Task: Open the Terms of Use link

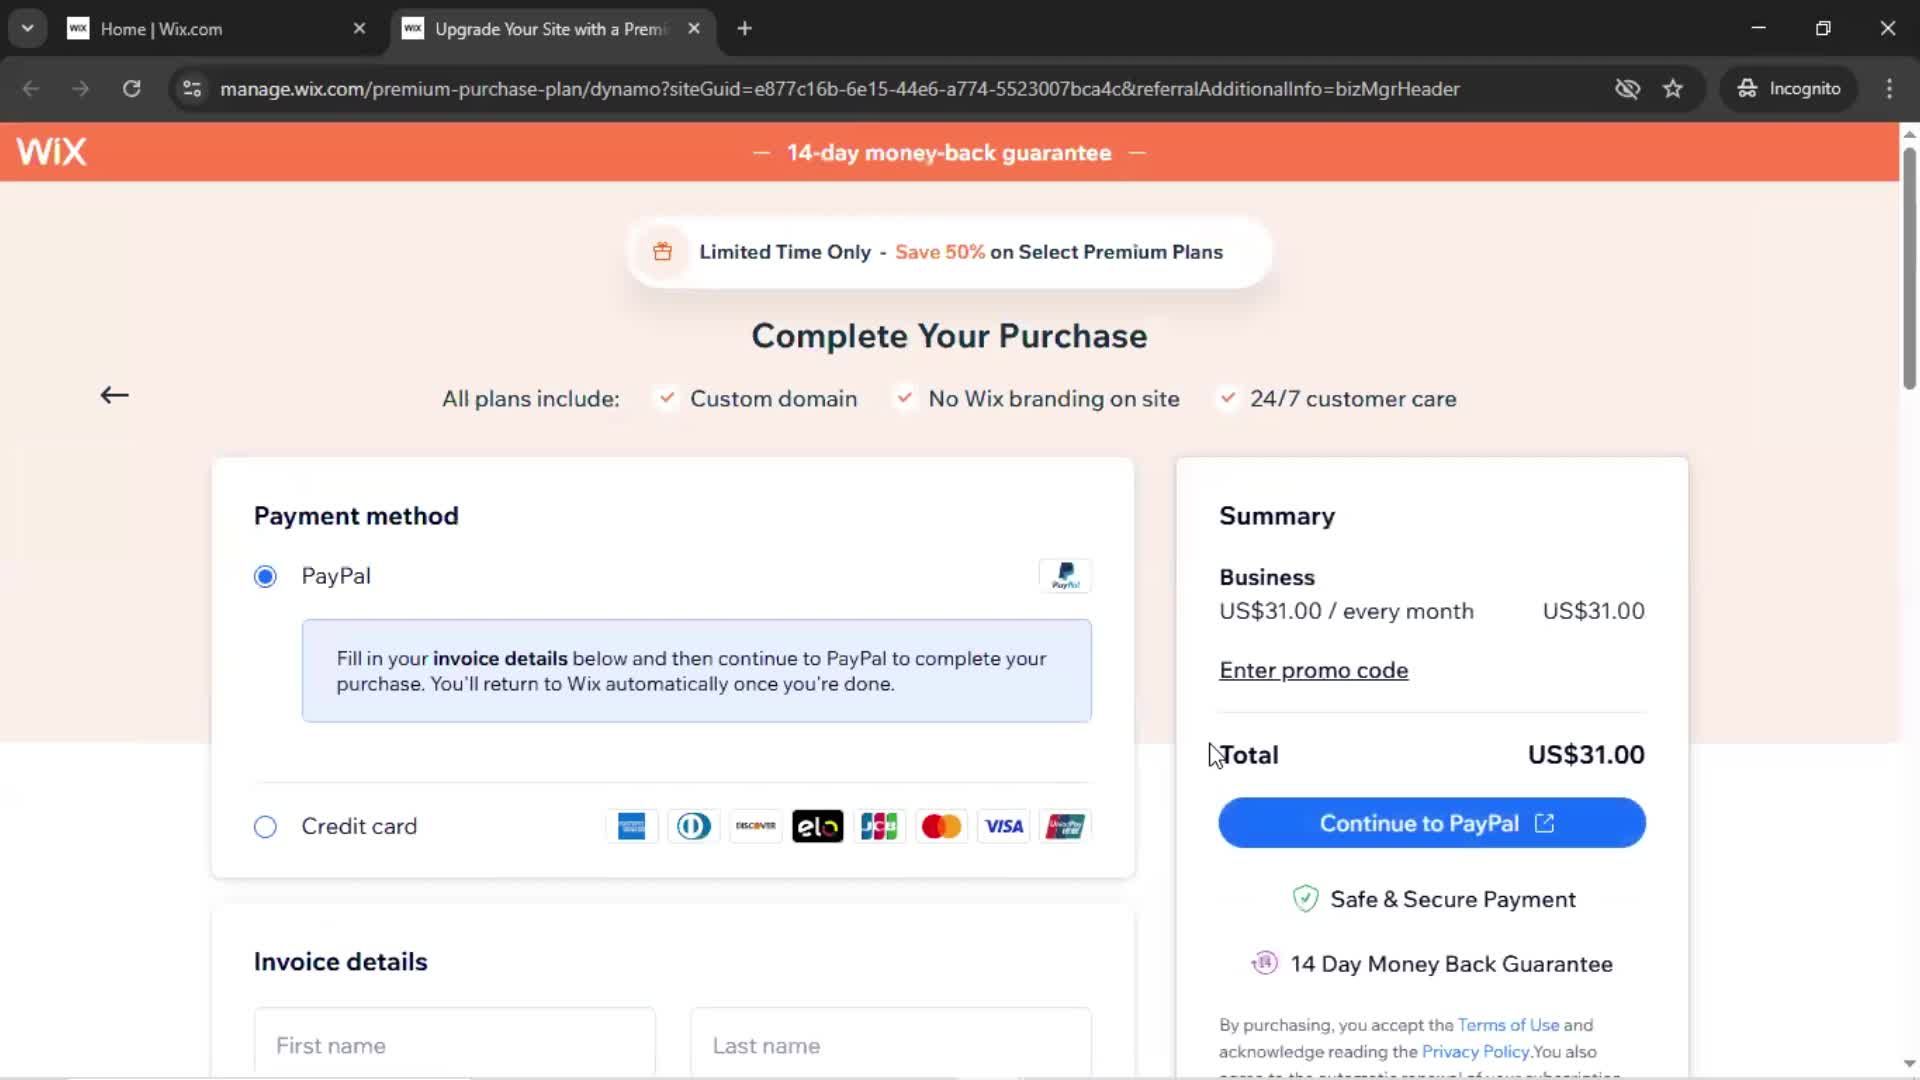Action: point(1508,1025)
